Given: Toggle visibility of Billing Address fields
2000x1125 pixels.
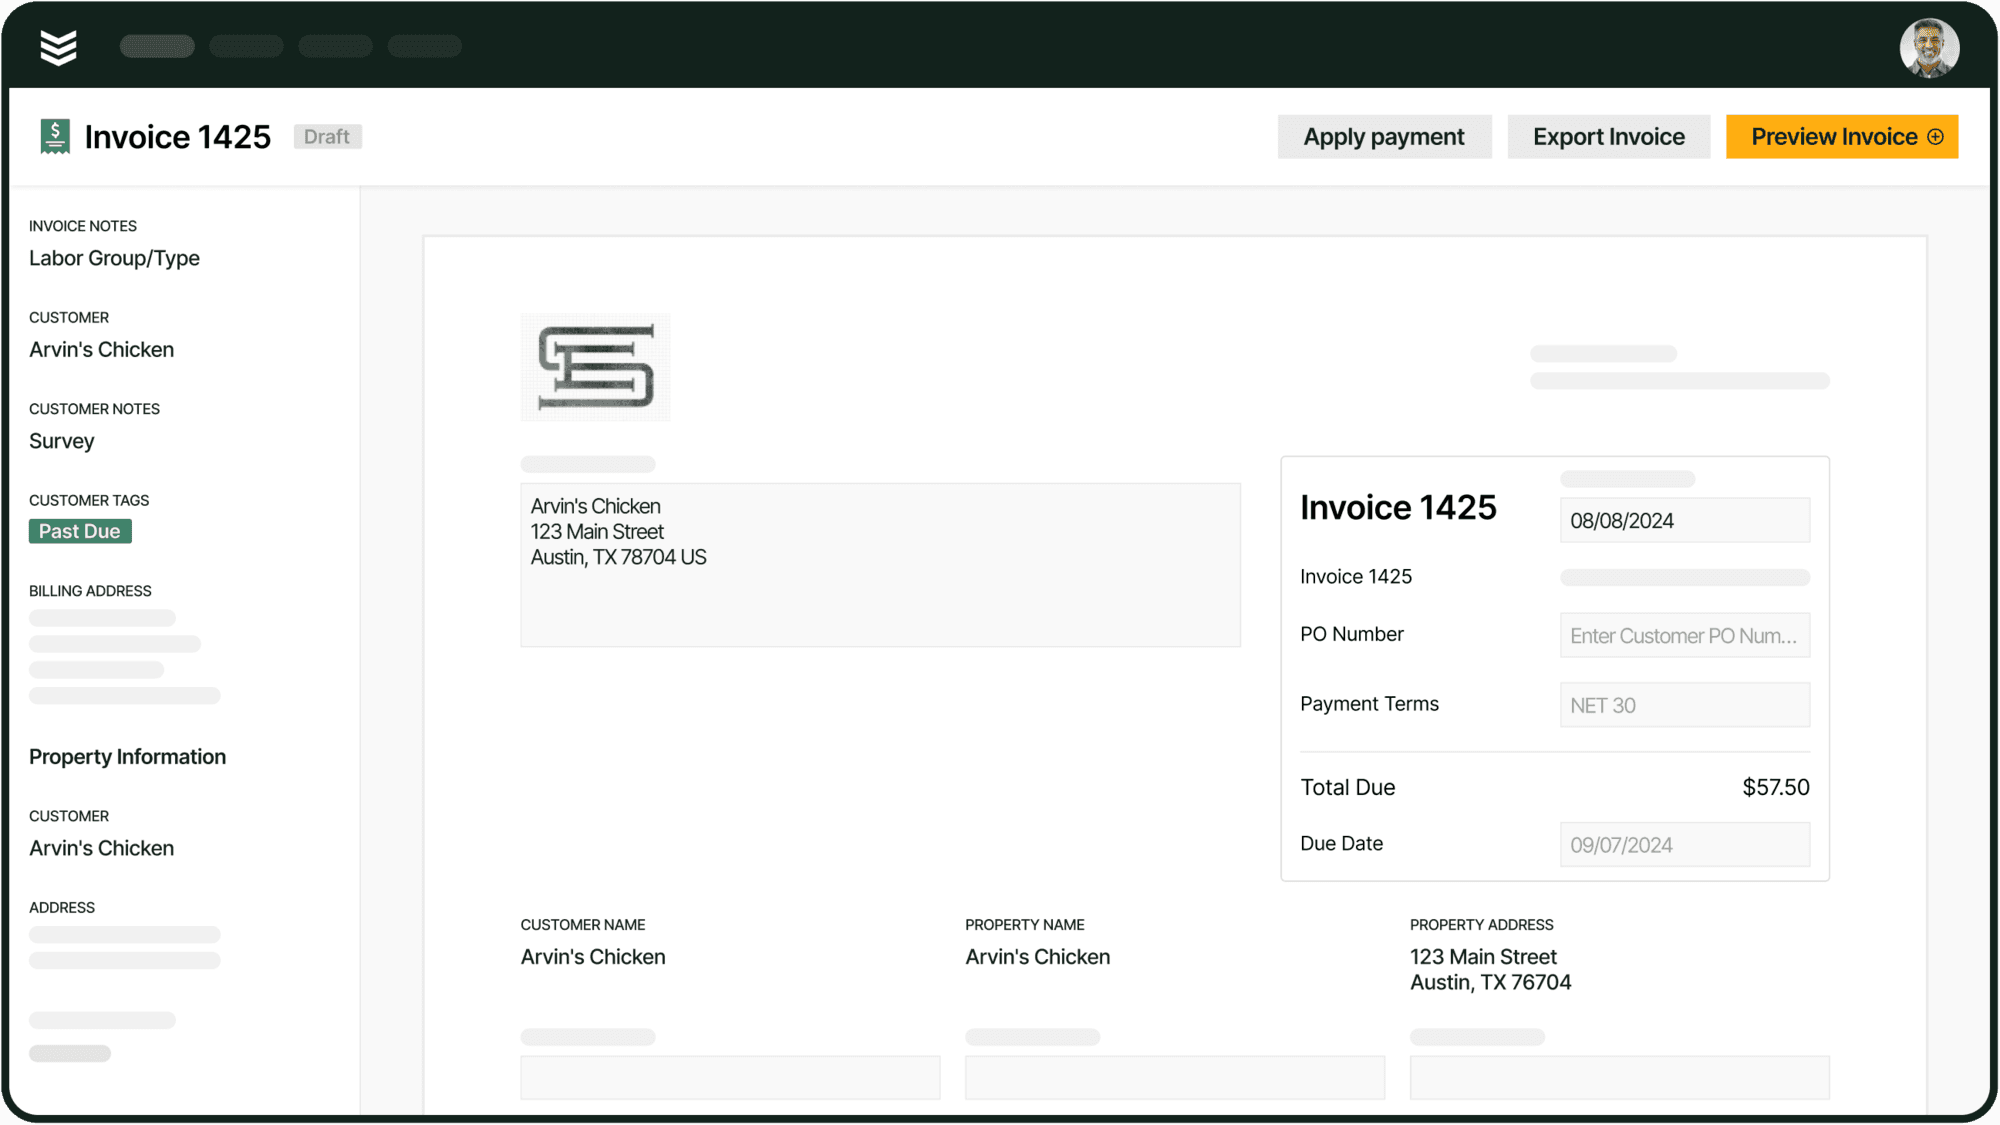Looking at the screenshot, I should point(89,591).
